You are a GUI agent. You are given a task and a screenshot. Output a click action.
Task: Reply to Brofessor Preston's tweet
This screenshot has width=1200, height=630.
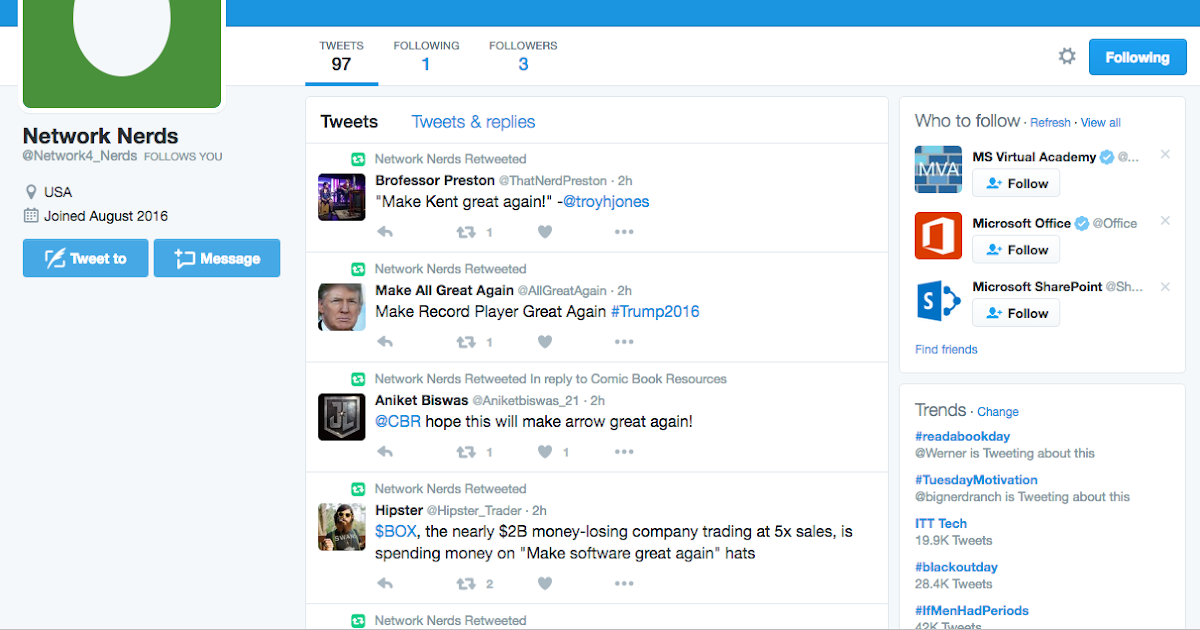click(x=385, y=231)
